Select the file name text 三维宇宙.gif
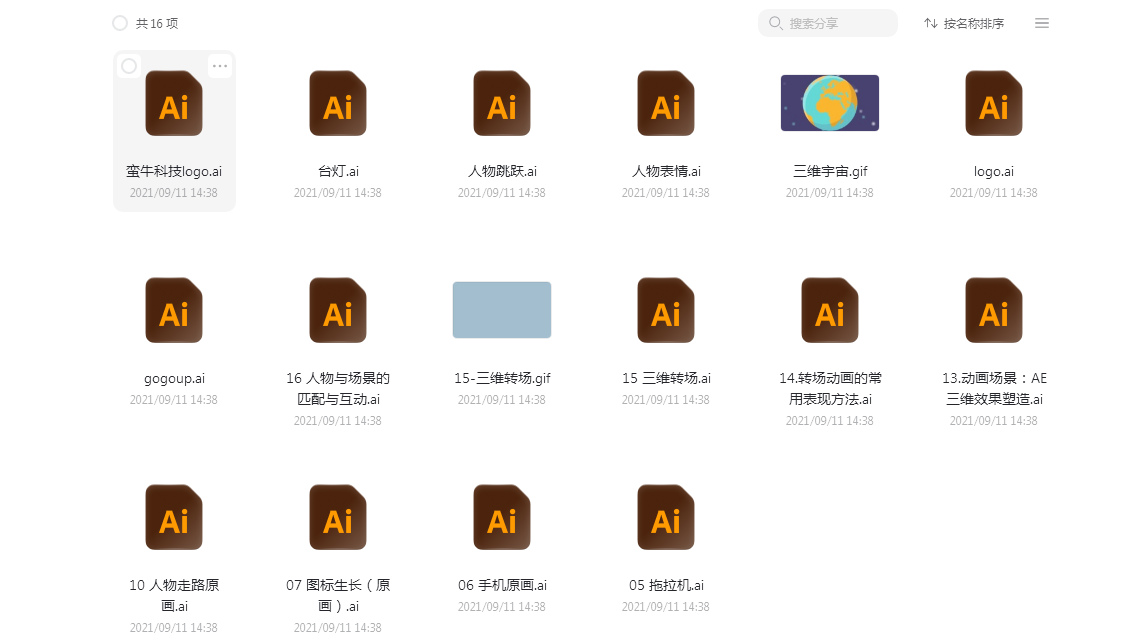The height and width of the screenshot is (640, 1129). [829, 171]
